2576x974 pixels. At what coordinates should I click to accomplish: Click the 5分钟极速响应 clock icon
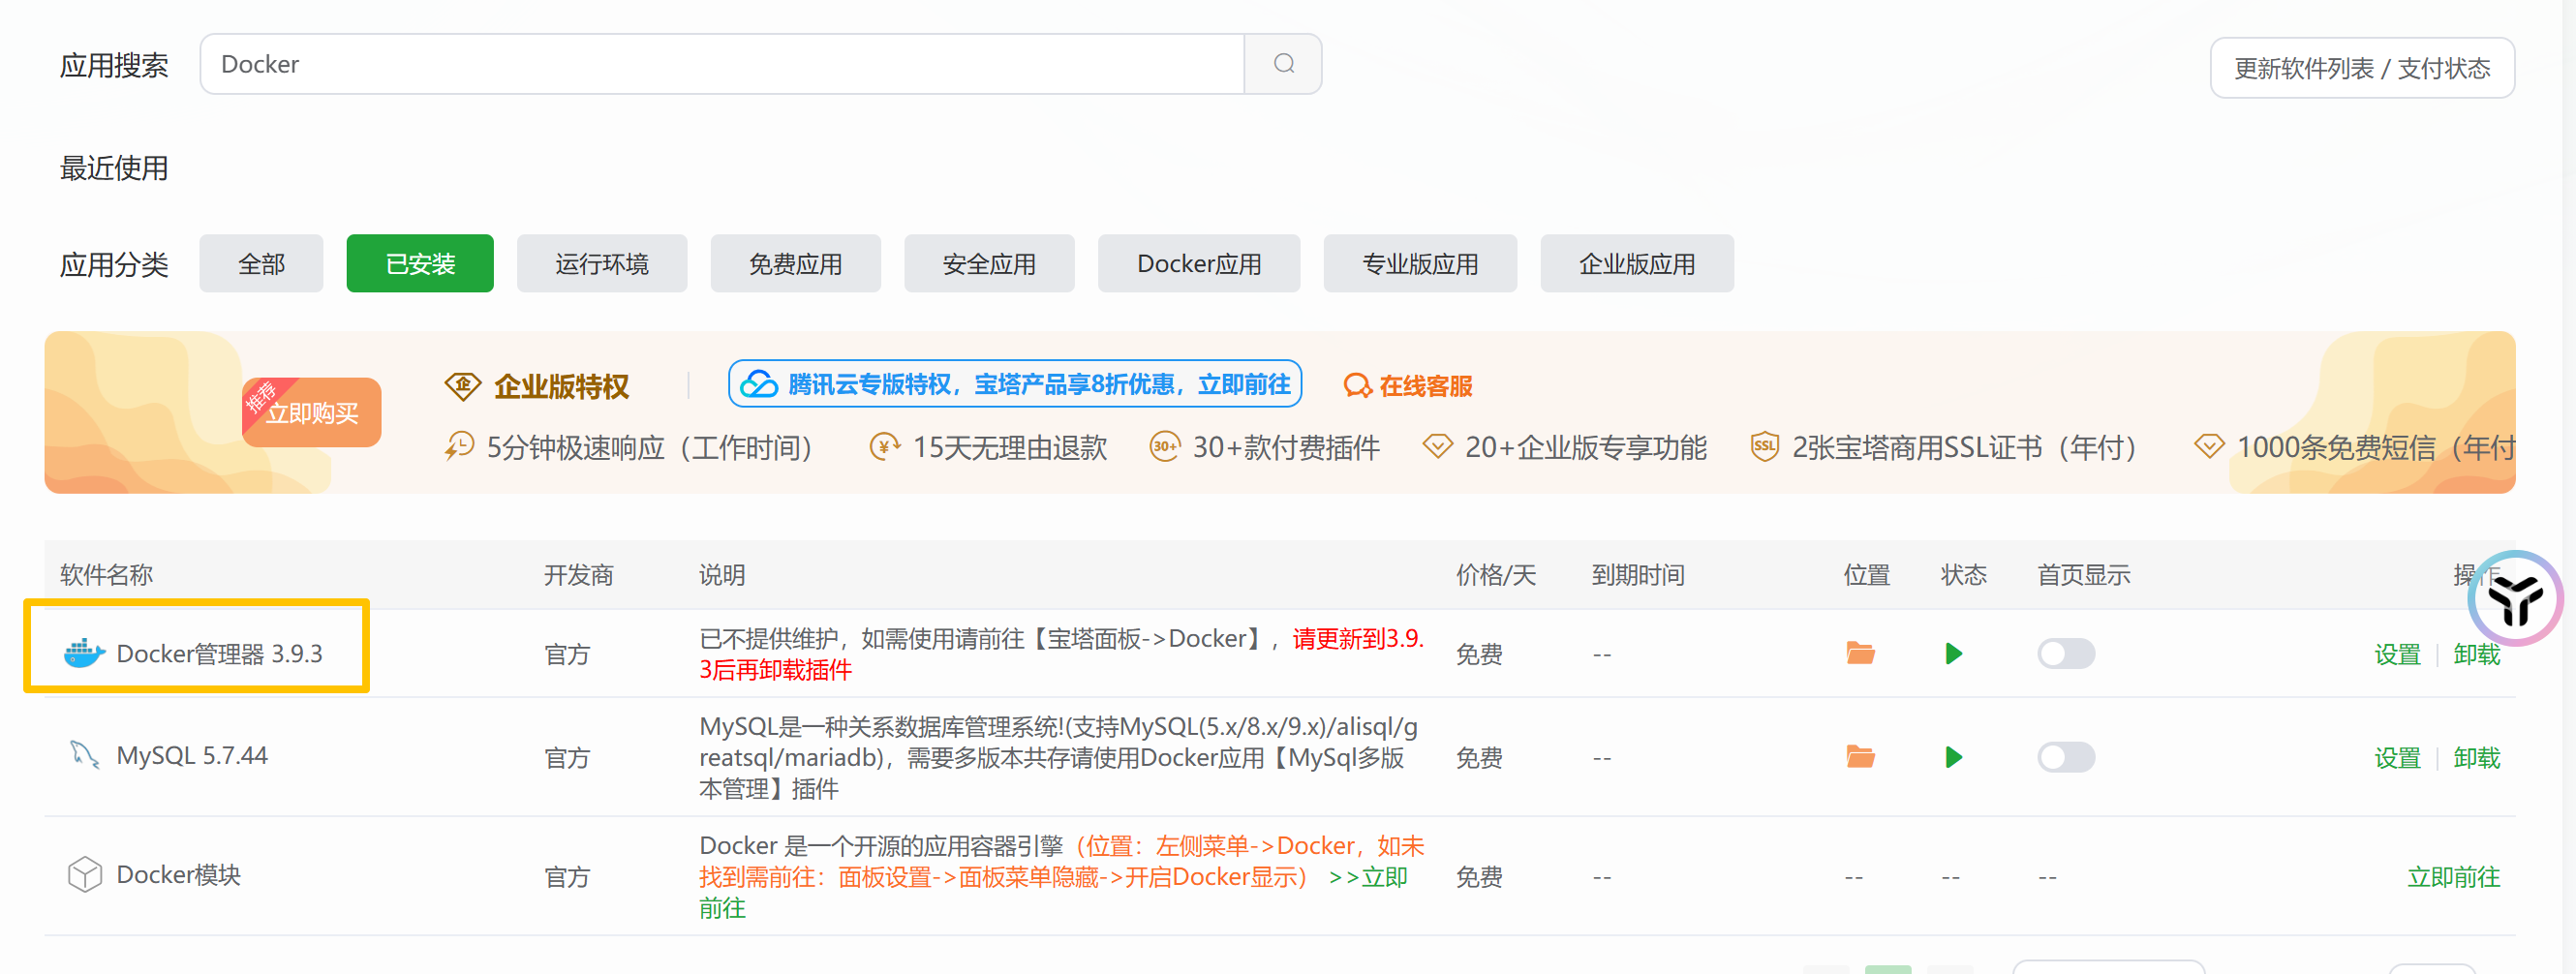459,447
